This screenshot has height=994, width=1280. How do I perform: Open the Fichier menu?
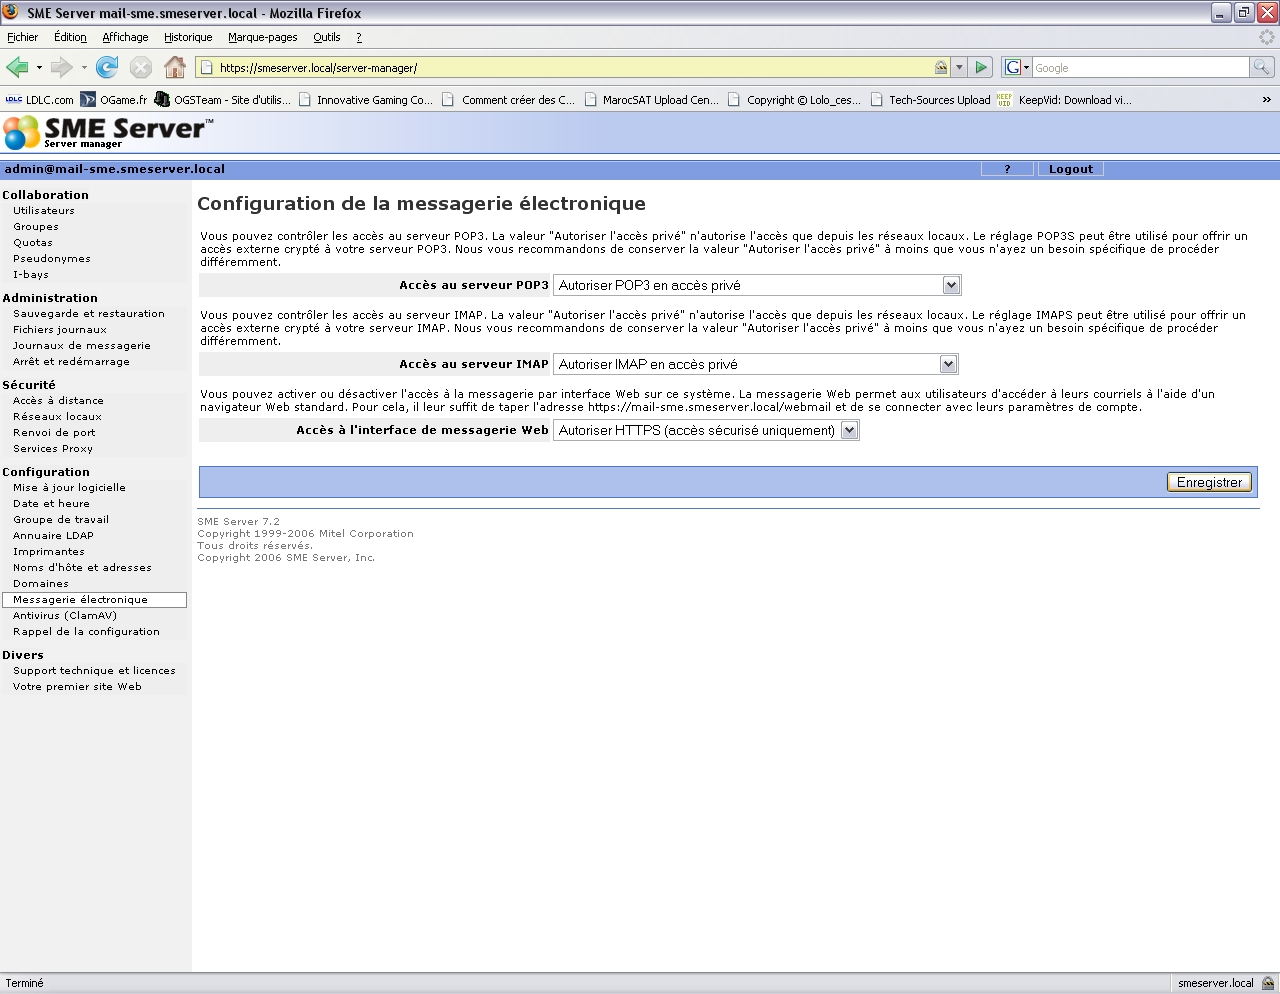[22, 37]
